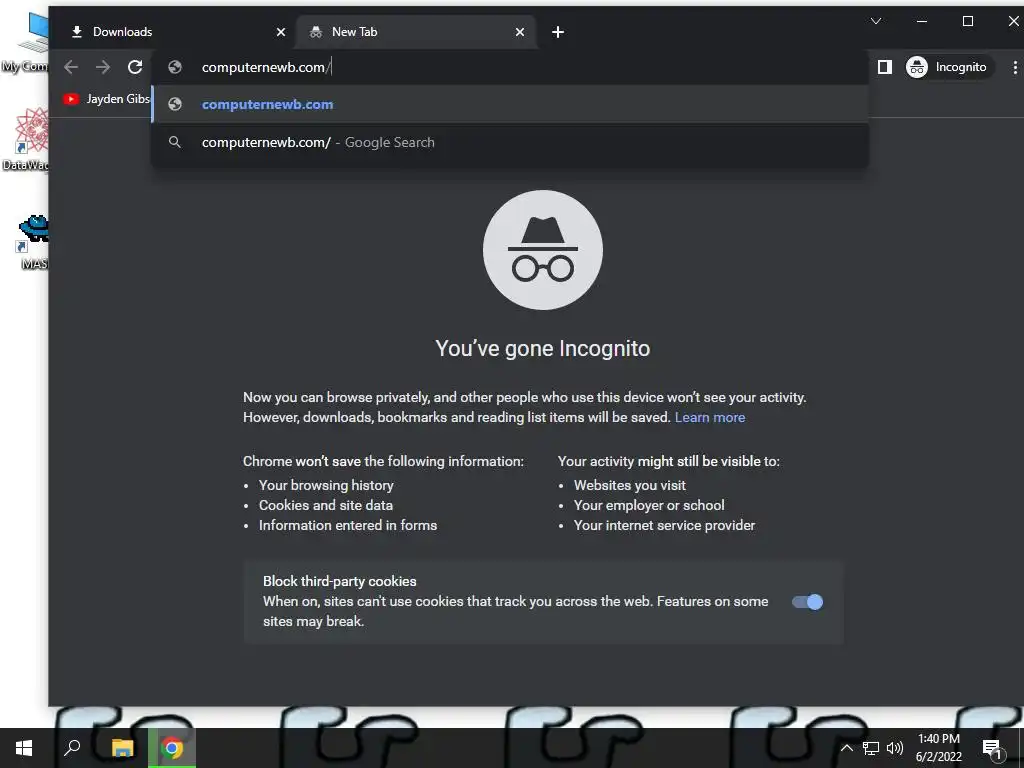Close the Downloads tab
Viewport: 1024px width, 768px height.
coord(281,32)
